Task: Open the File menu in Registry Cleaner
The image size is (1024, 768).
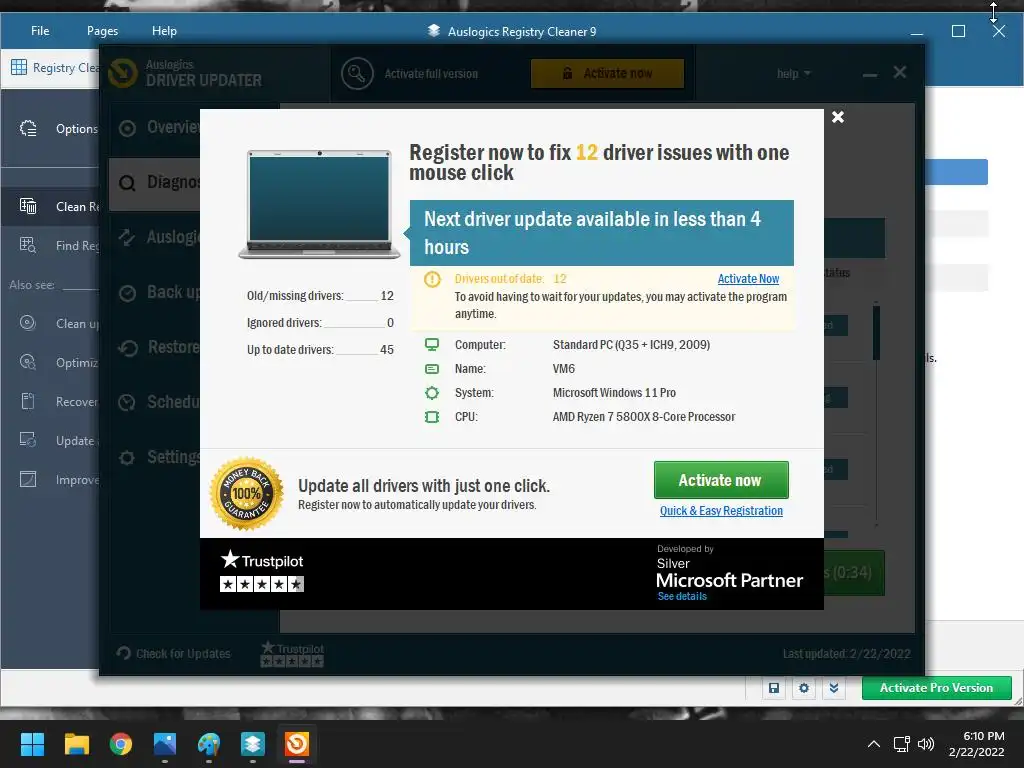Action: [x=40, y=31]
